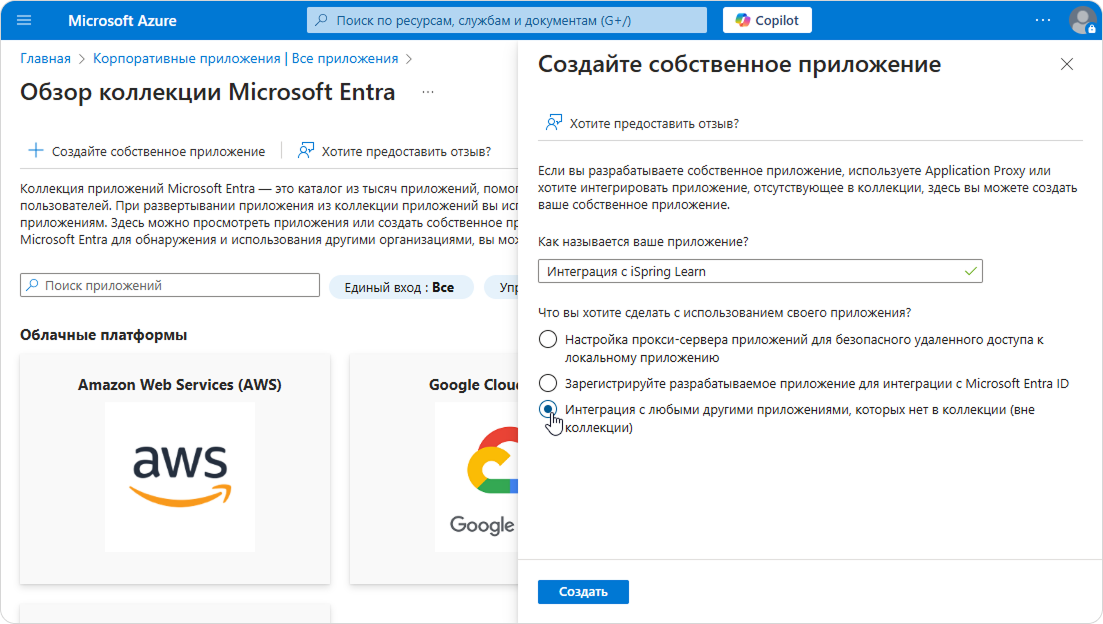Go to the Главная breadcrumb link
The height and width of the screenshot is (624, 1103).
click(45, 58)
